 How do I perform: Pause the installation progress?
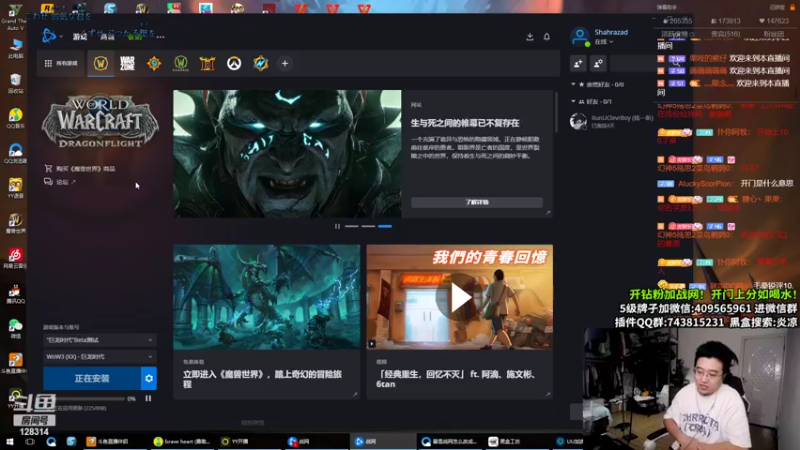(x=148, y=398)
